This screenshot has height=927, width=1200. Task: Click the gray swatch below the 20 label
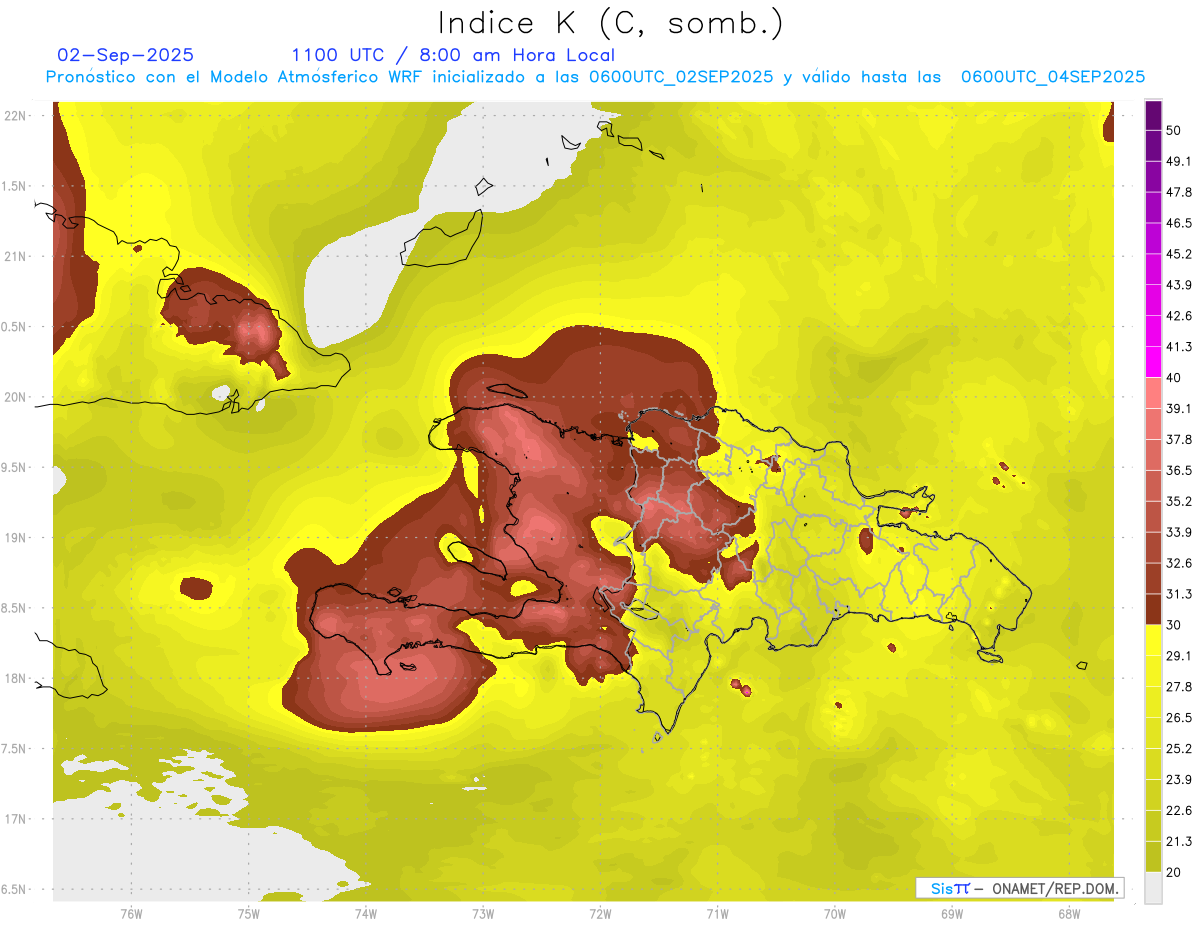(1153, 887)
